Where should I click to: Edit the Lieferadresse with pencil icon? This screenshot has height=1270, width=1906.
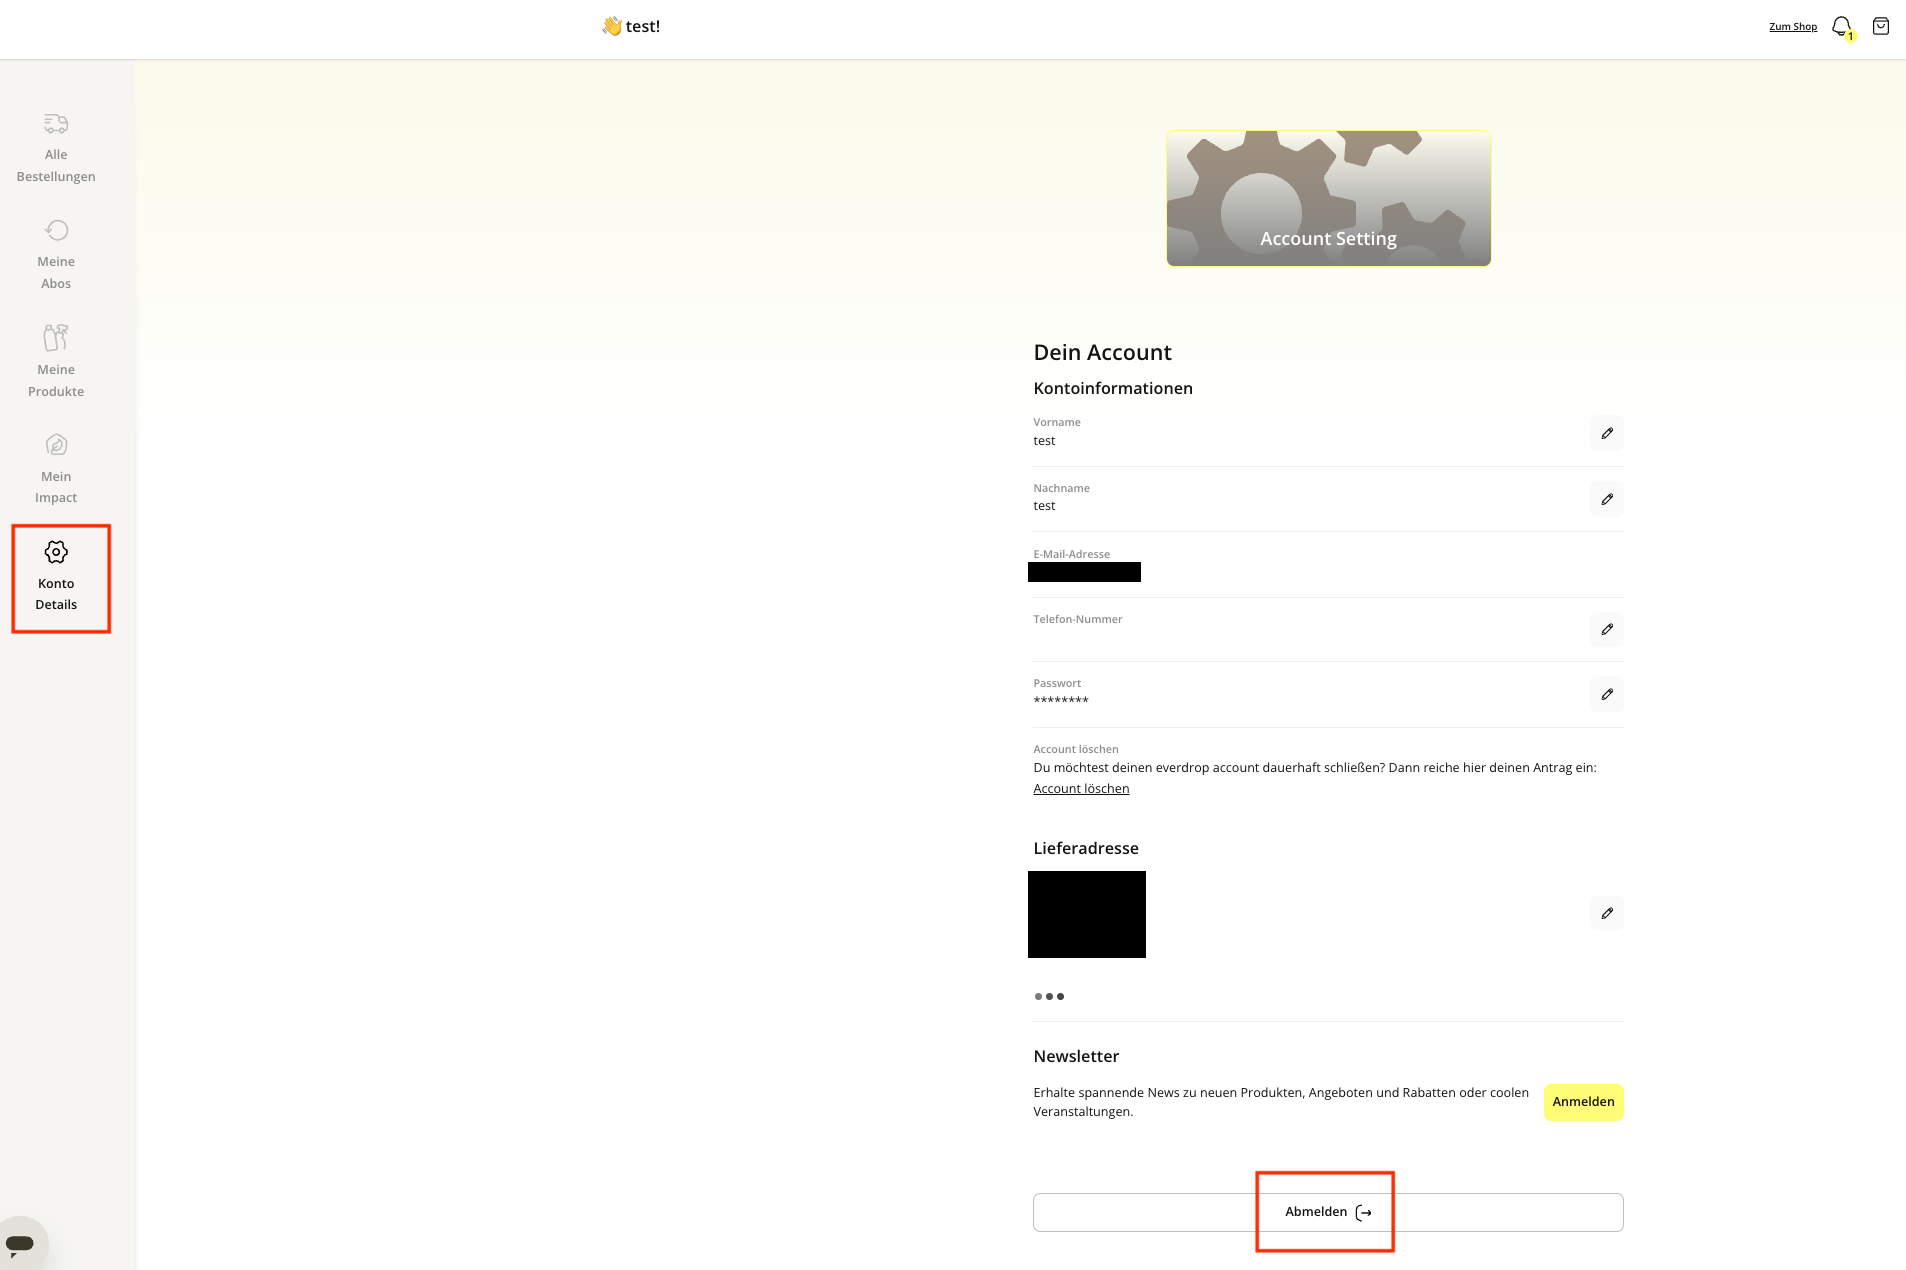click(1606, 913)
